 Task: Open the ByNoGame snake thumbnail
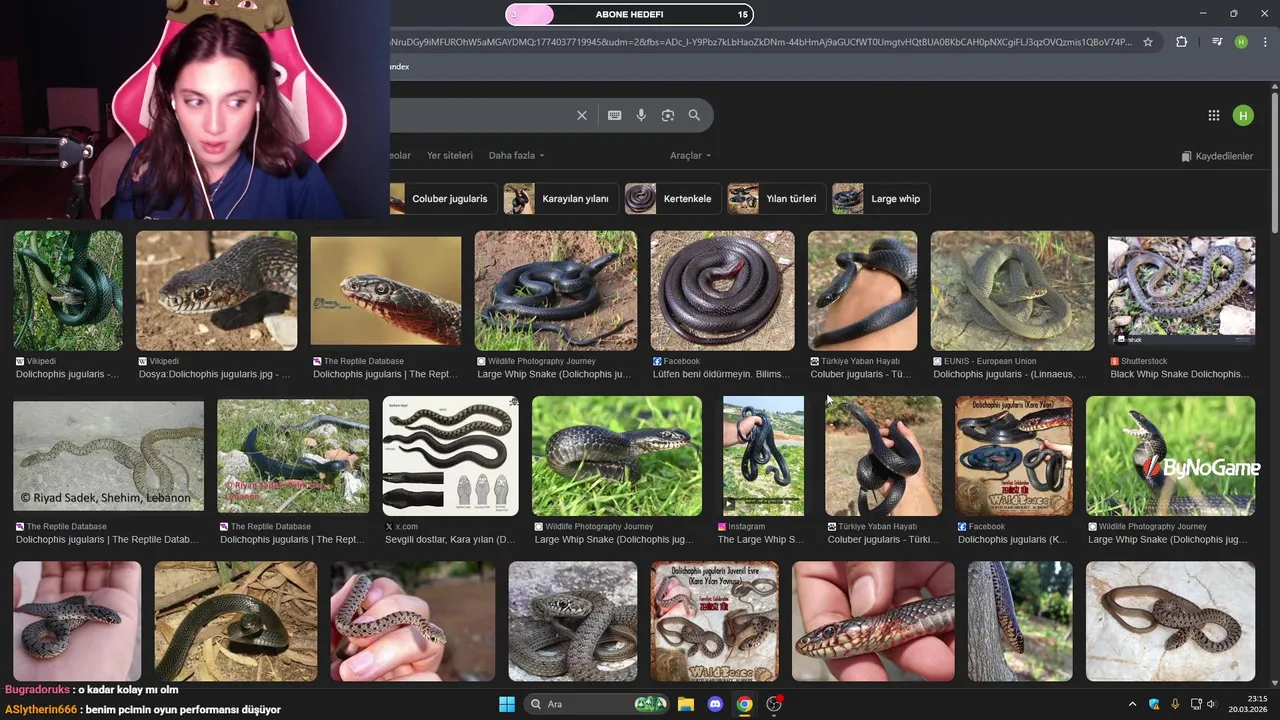point(1170,456)
